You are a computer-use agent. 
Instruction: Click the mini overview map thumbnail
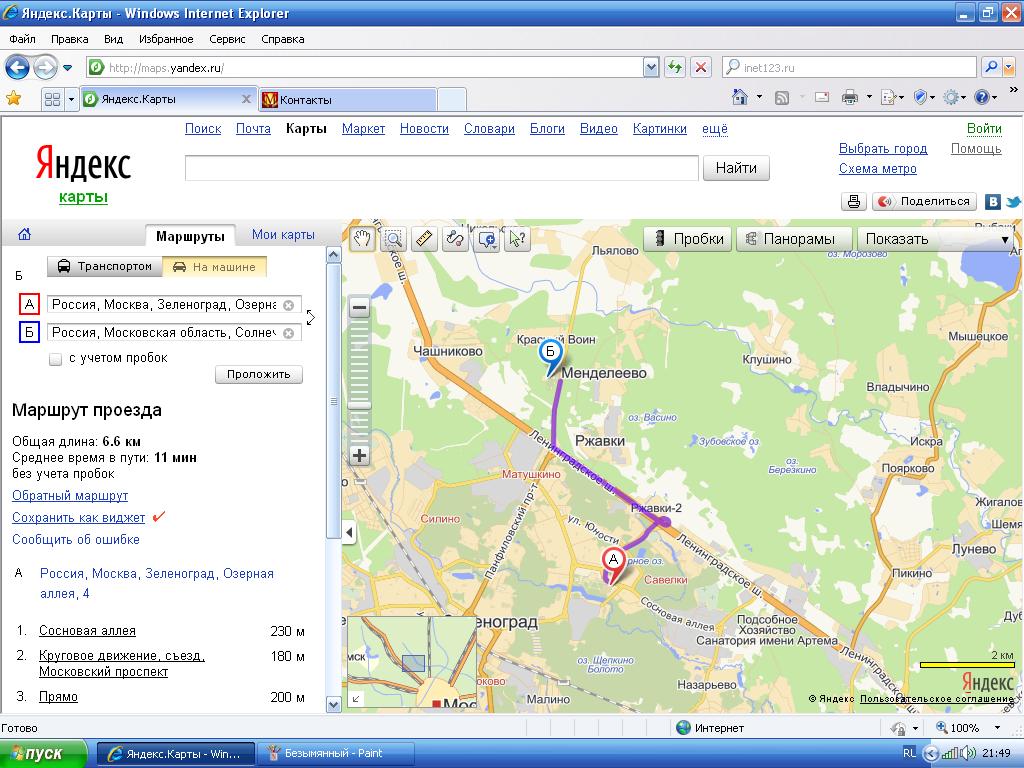pyautogui.click(x=412, y=662)
